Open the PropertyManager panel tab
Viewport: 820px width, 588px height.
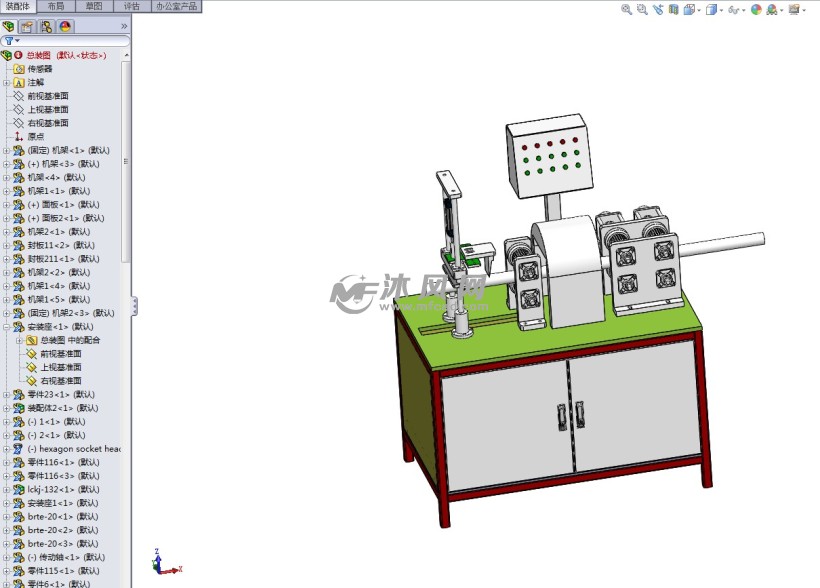click(x=27, y=27)
